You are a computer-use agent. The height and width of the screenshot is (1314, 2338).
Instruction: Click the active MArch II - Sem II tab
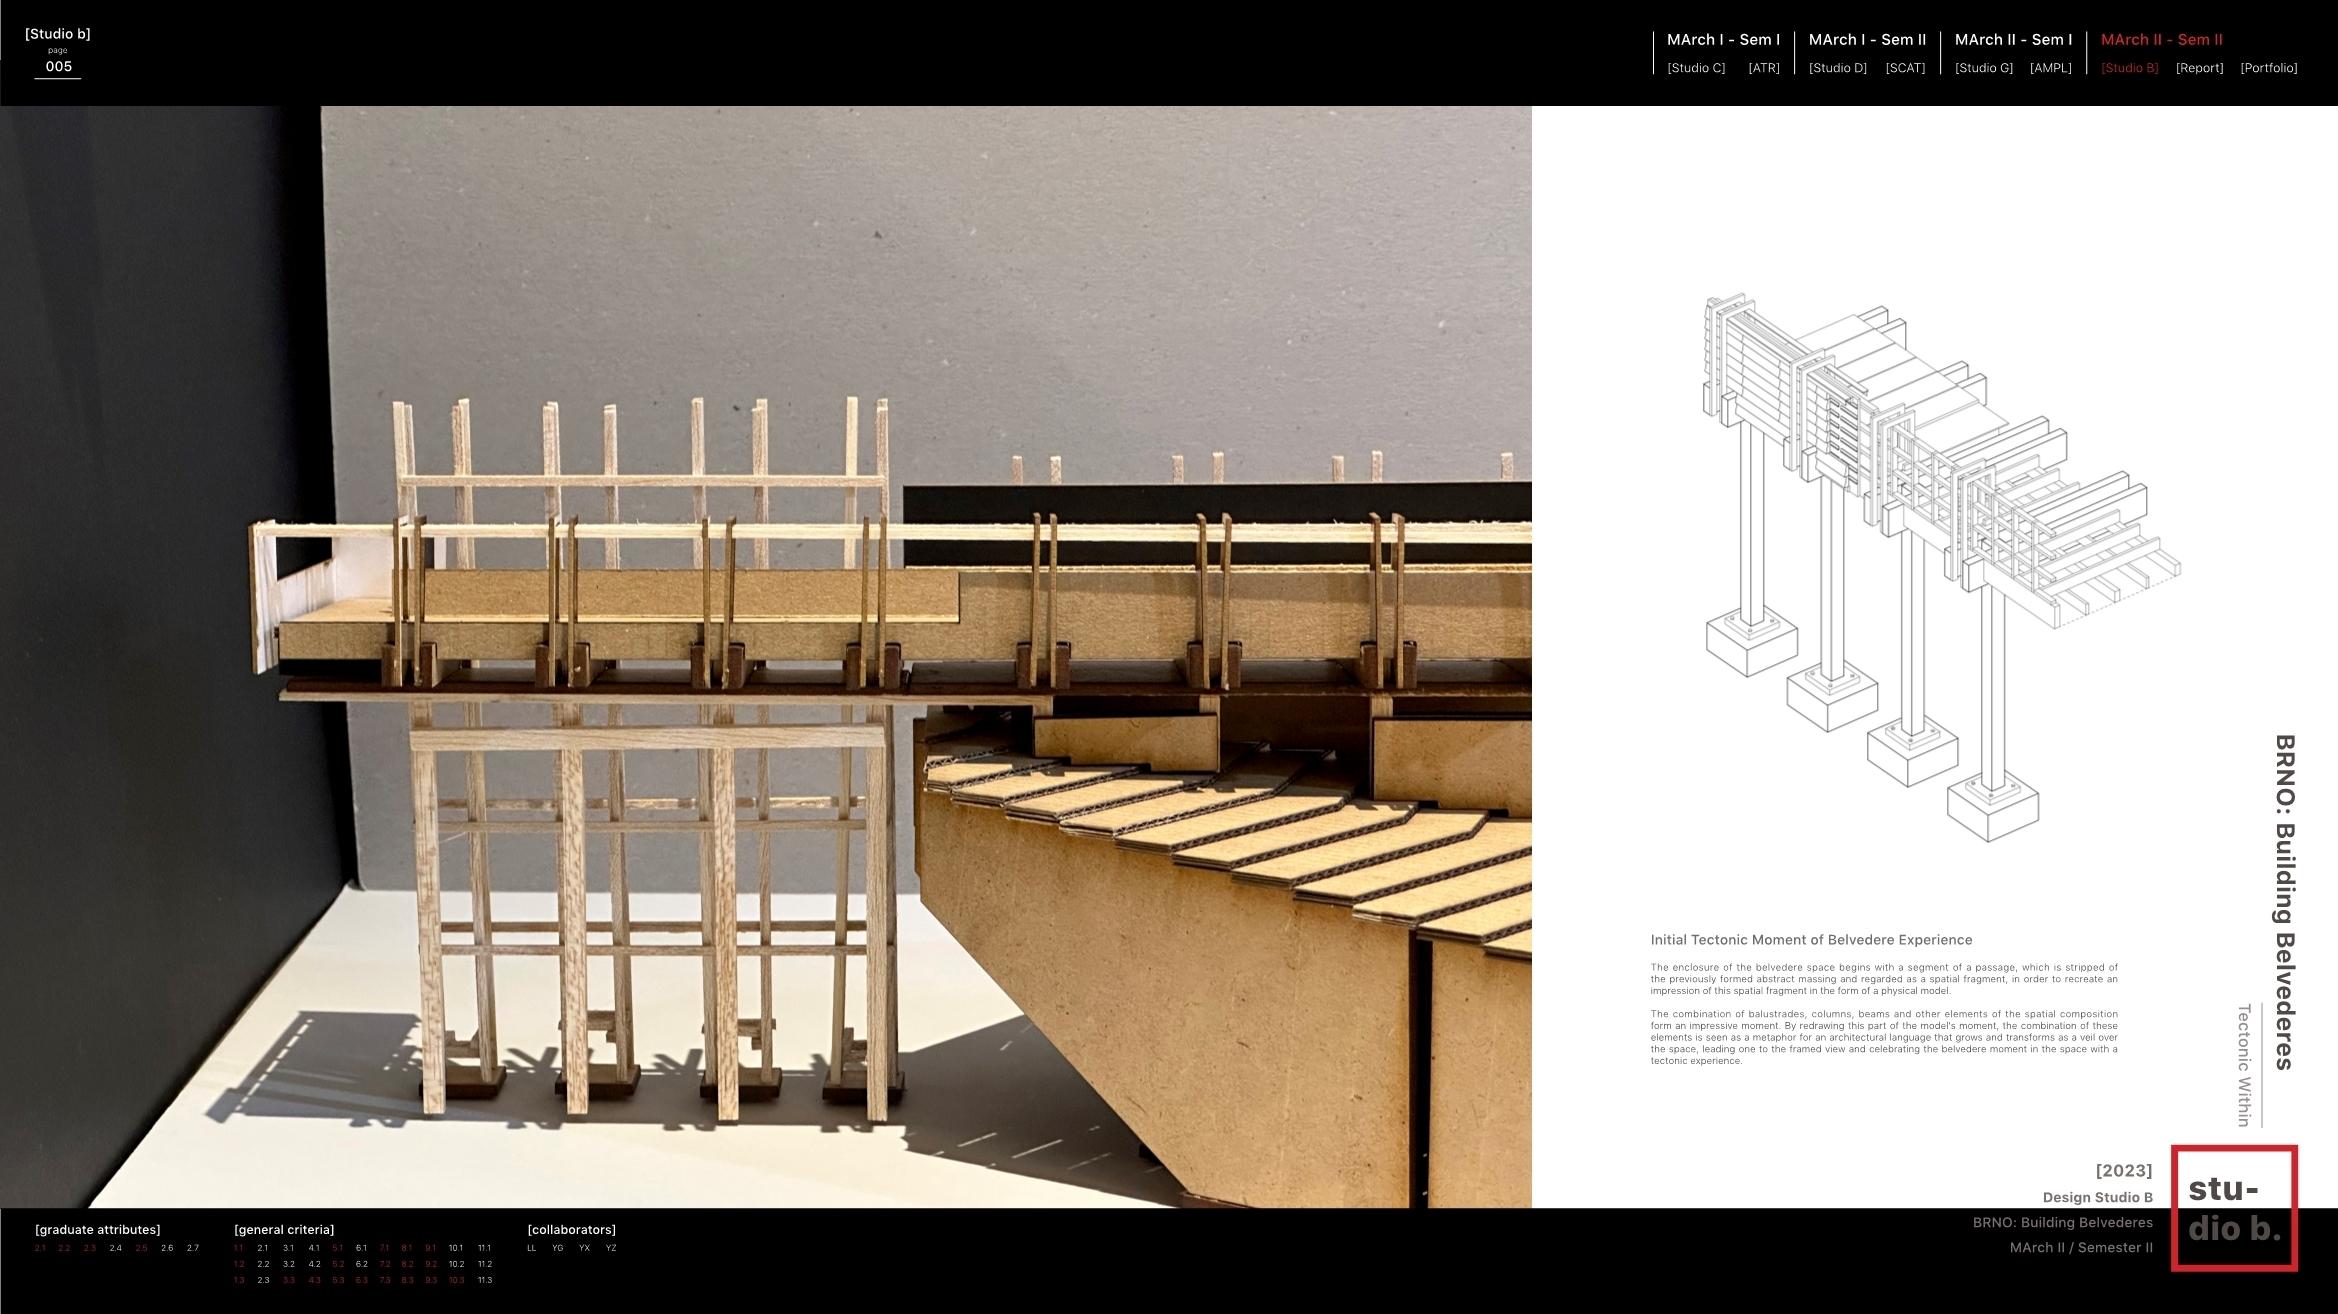point(2161,40)
